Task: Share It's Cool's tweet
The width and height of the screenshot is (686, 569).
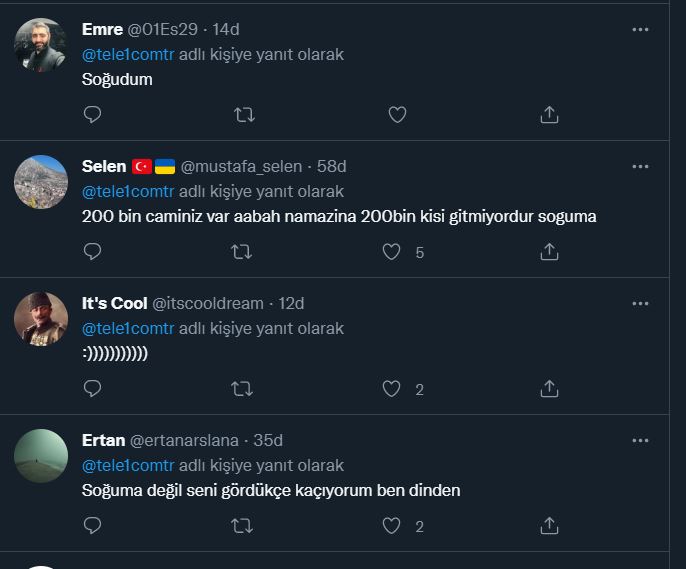Action: pos(549,389)
